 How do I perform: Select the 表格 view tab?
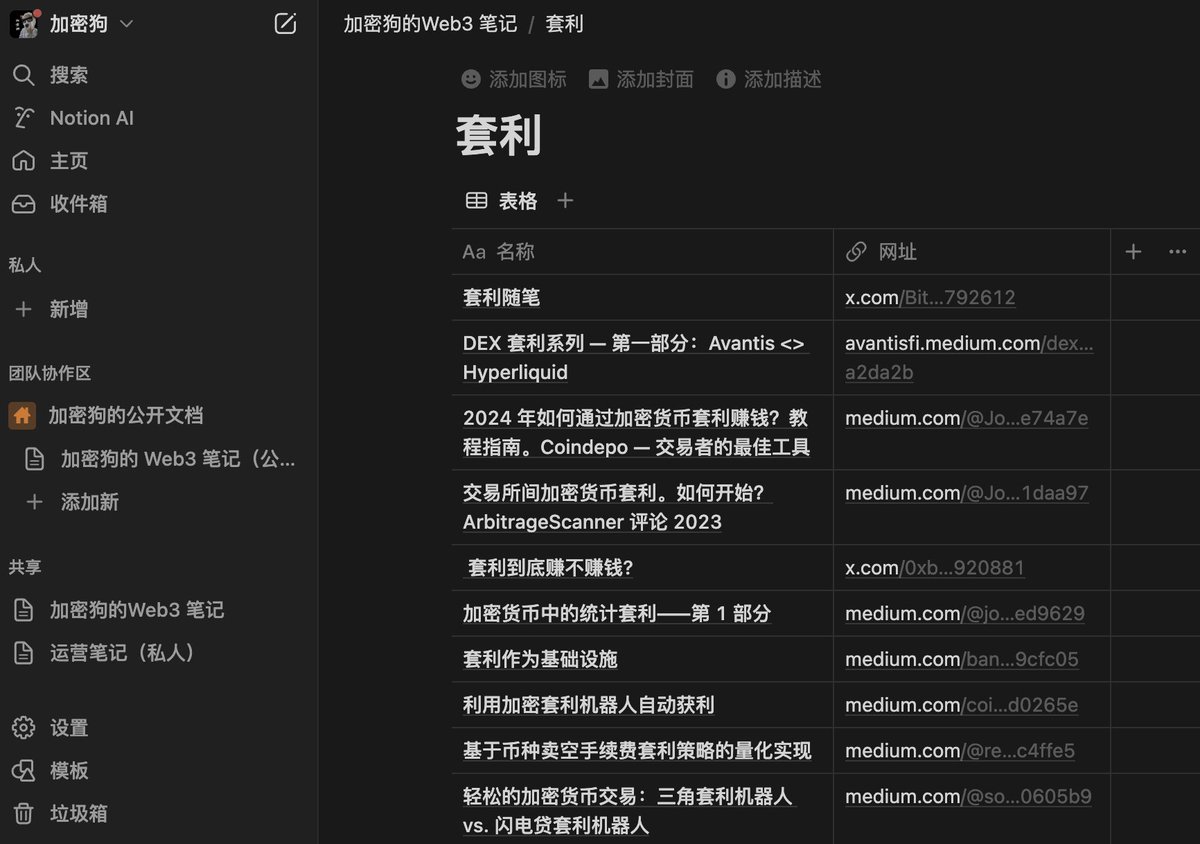[502, 201]
